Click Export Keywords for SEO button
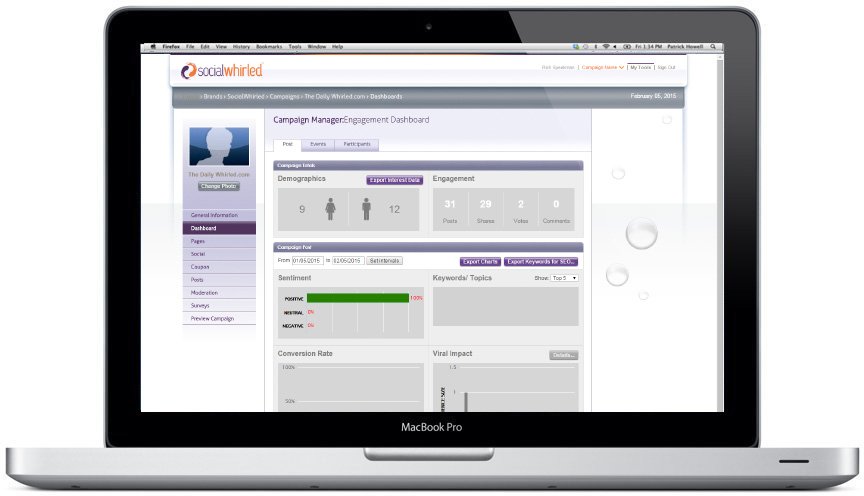The height and width of the screenshot is (496, 864). (541, 261)
